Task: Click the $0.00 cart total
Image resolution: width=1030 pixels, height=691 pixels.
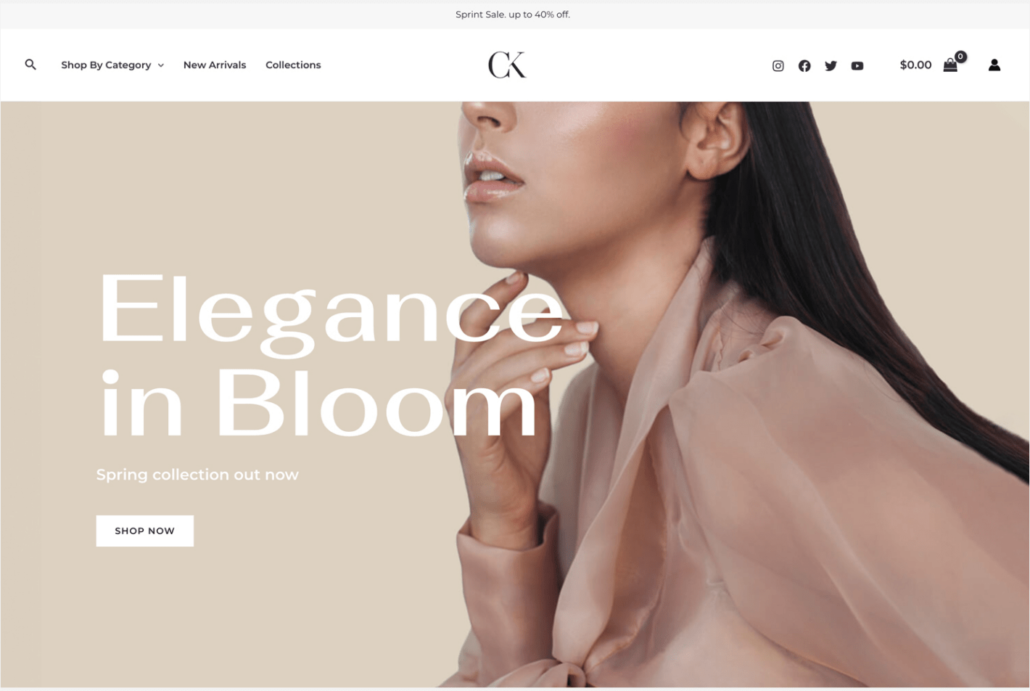Action: (x=916, y=64)
